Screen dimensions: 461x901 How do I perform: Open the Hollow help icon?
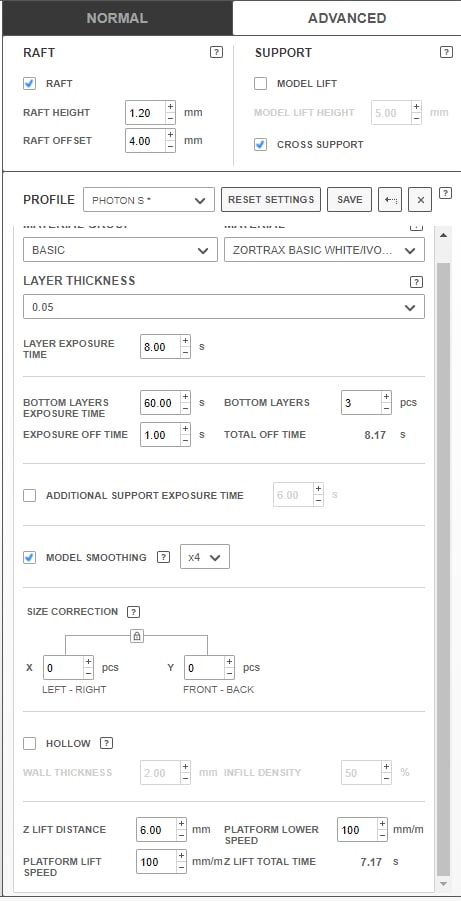click(106, 743)
